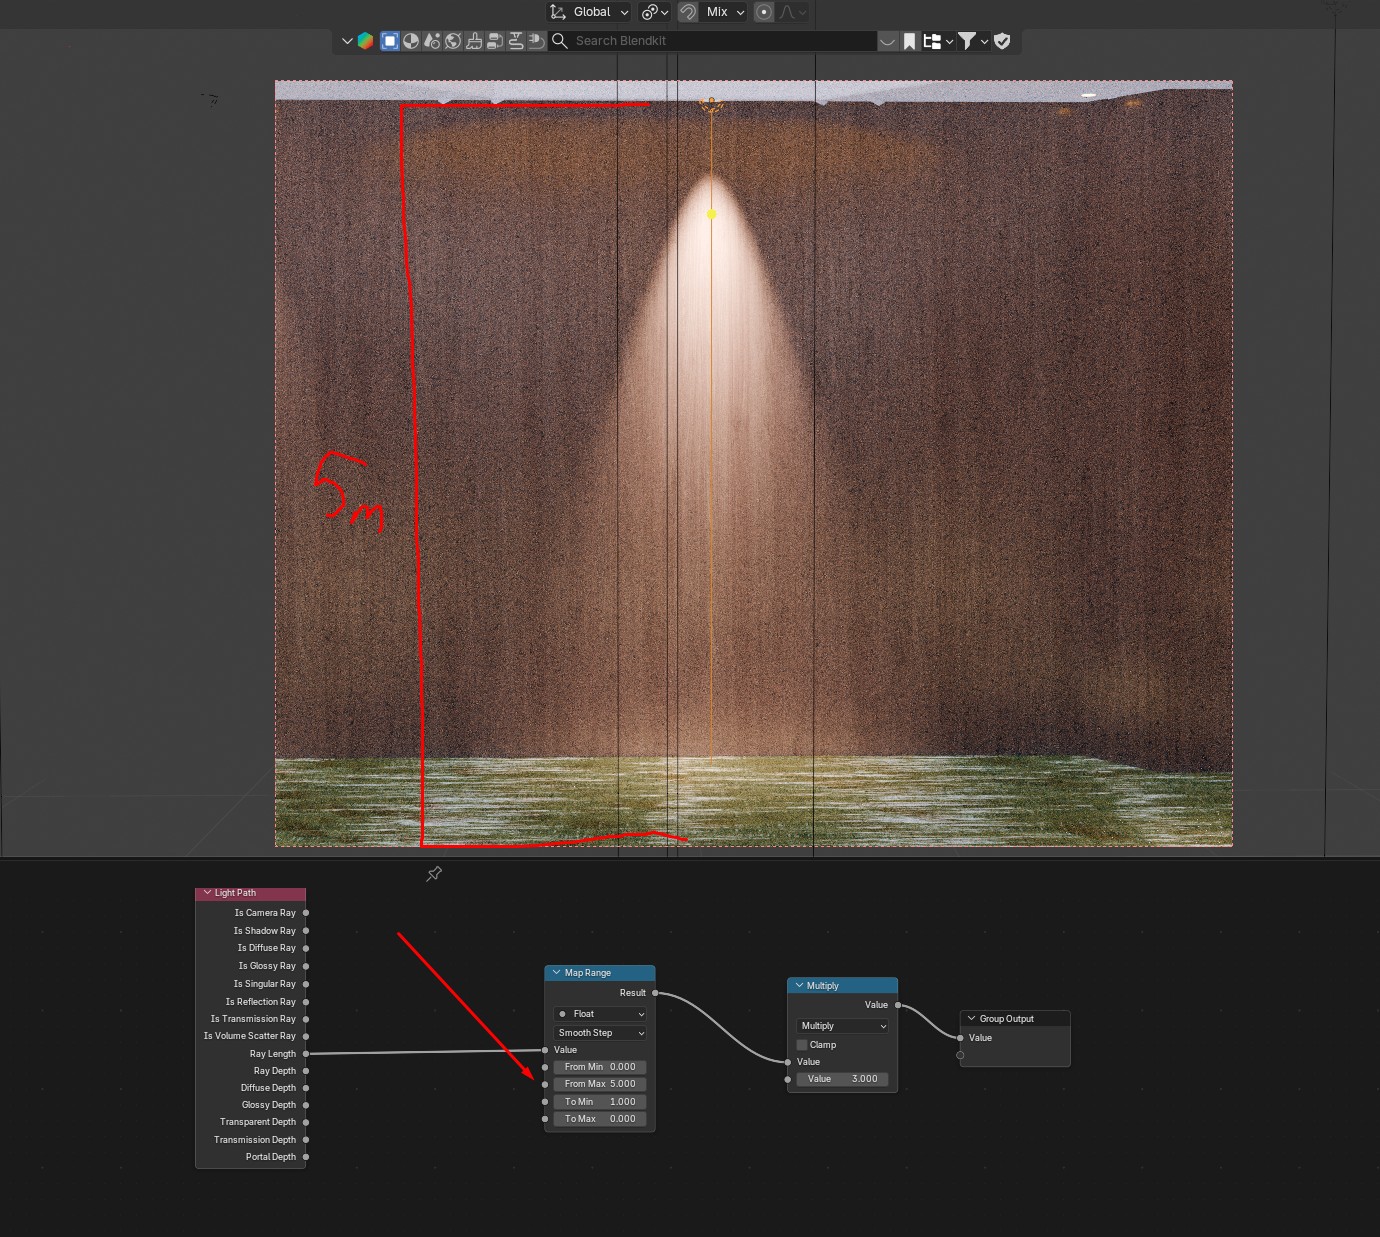Screen dimensions: 1380x1237
Task: Collapse the Multiply node header
Action: pyautogui.click(x=800, y=986)
